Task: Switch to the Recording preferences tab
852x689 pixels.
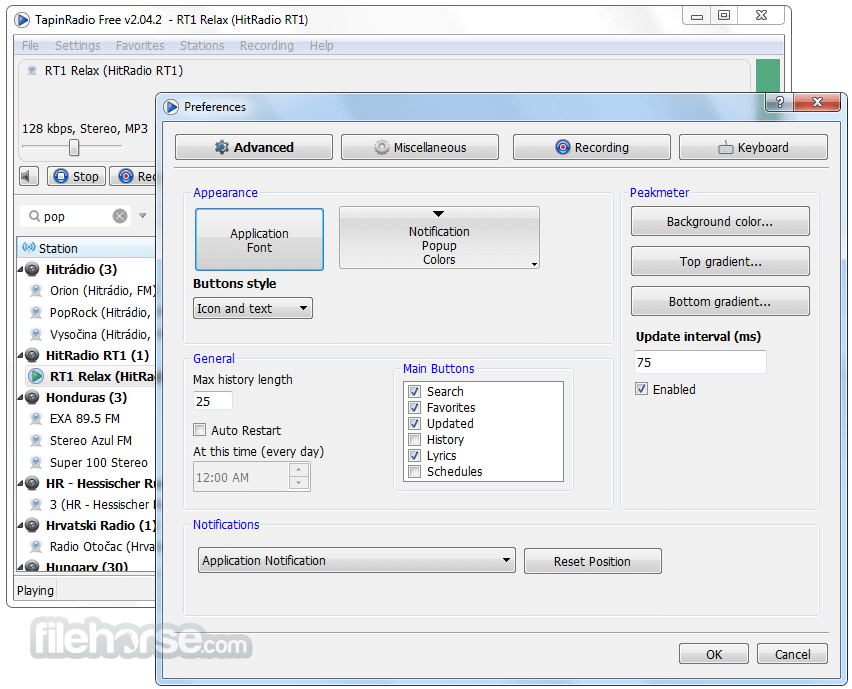Action: click(592, 147)
